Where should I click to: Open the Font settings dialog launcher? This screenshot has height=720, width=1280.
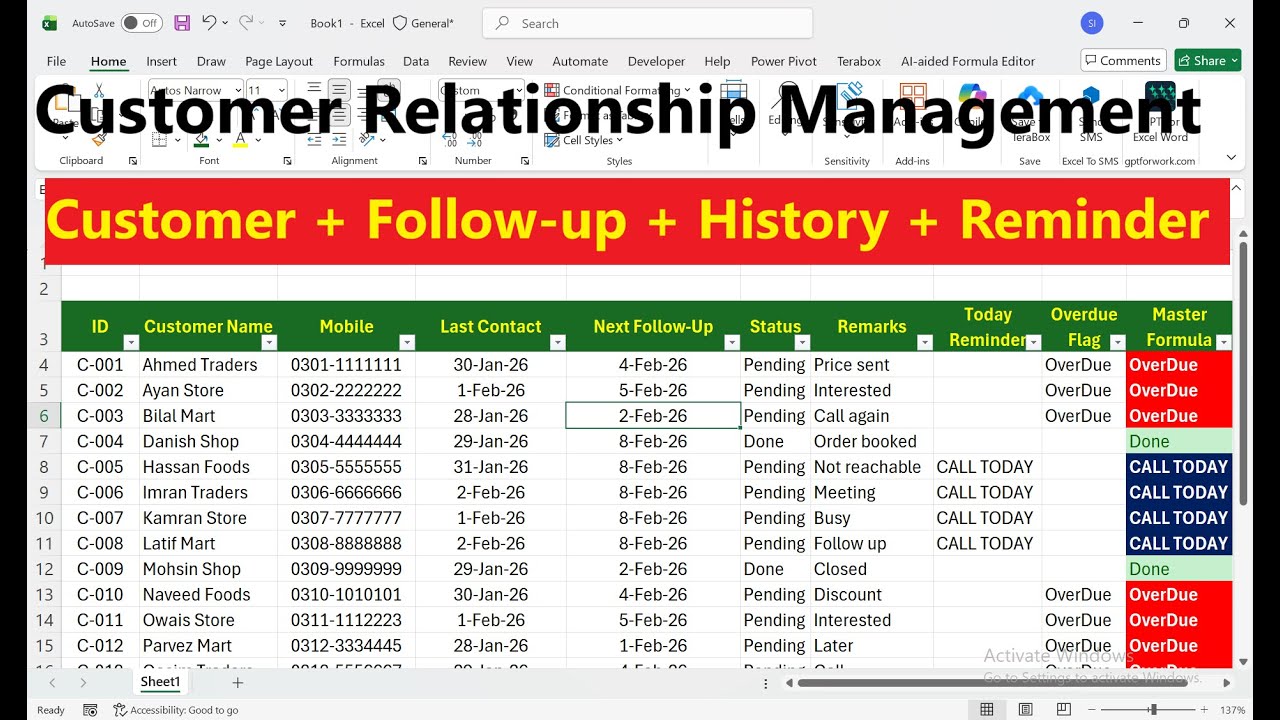[288, 161]
